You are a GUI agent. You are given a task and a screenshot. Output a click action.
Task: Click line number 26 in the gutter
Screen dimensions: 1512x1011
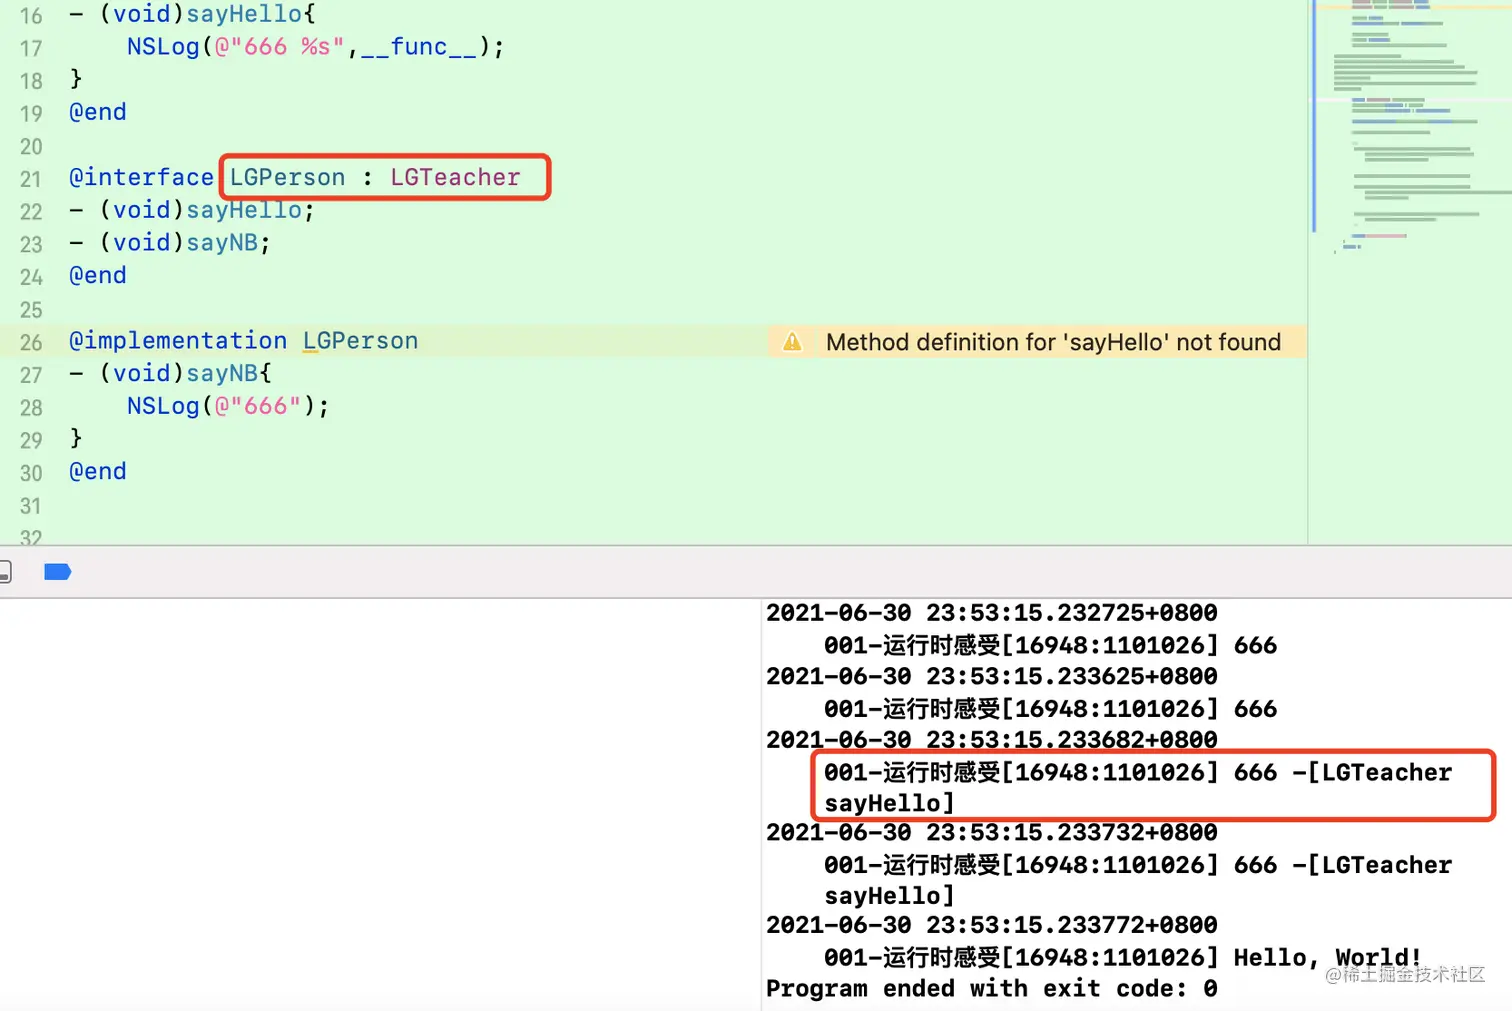coord(31,342)
